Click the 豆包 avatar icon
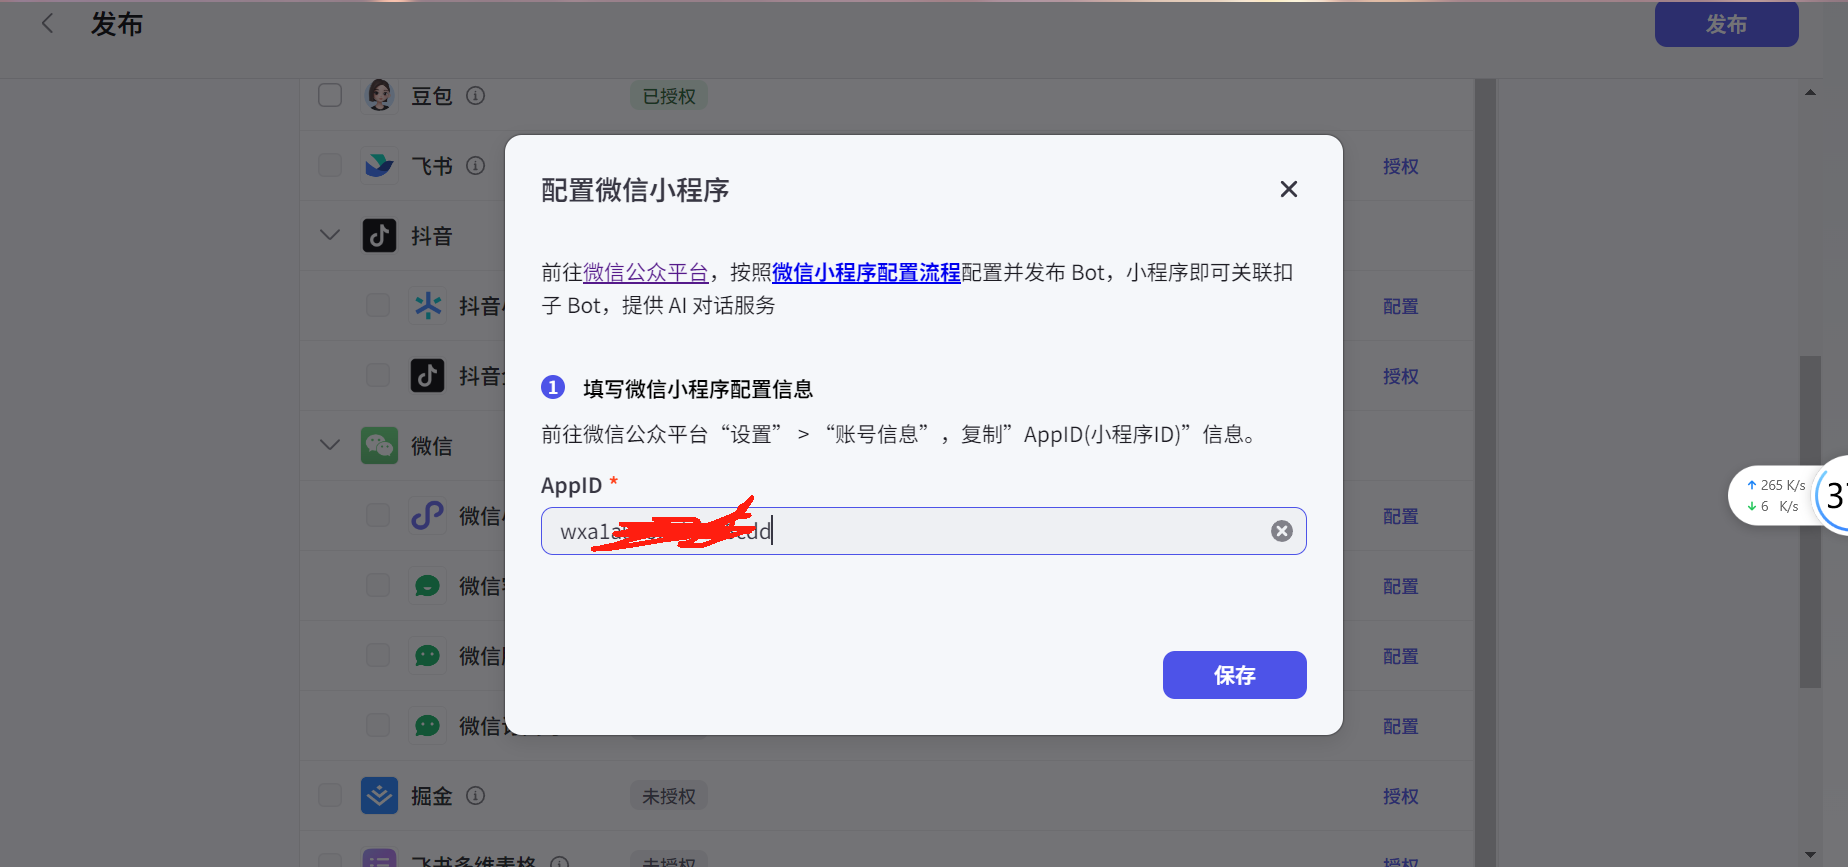This screenshot has height=867, width=1848. coord(379,95)
